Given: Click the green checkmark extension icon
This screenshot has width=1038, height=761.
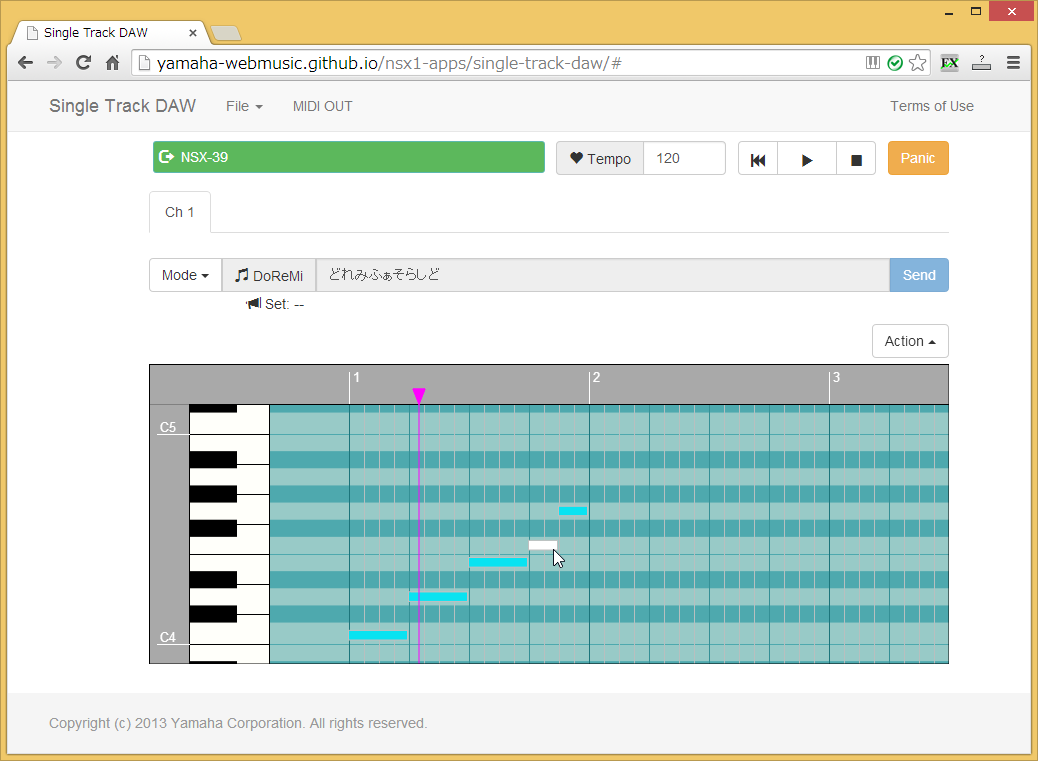Looking at the screenshot, I should [x=895, y=64].
